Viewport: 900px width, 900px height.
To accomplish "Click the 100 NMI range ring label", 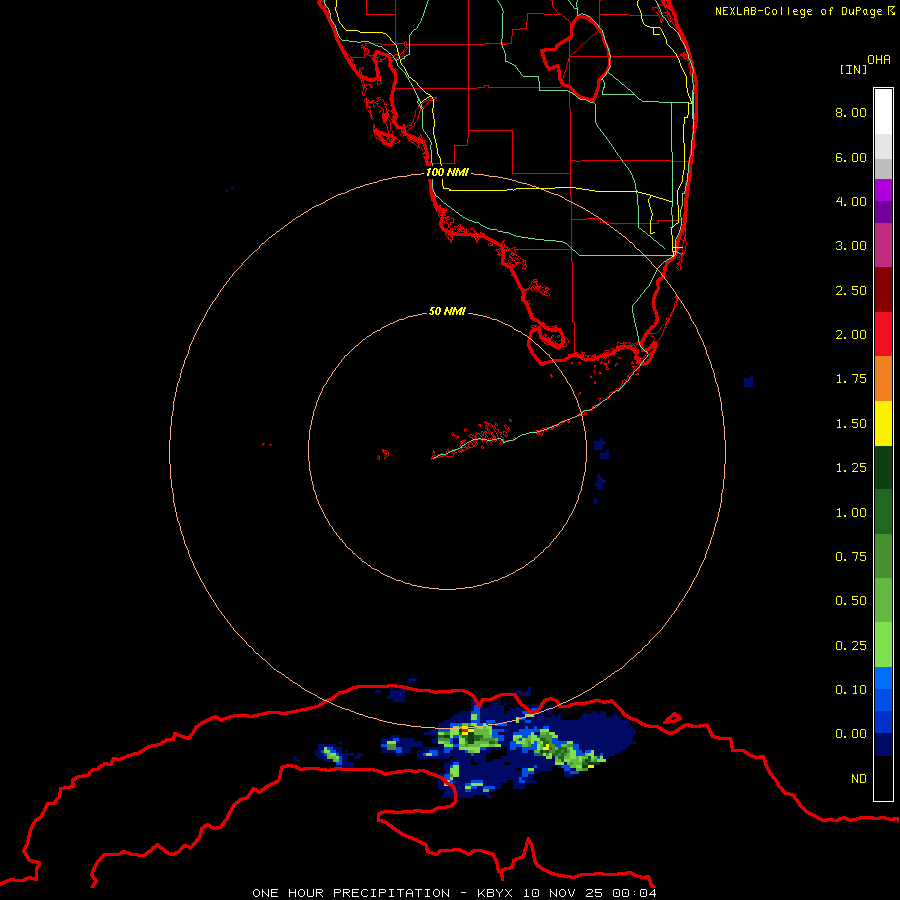I will pos(447,172).
